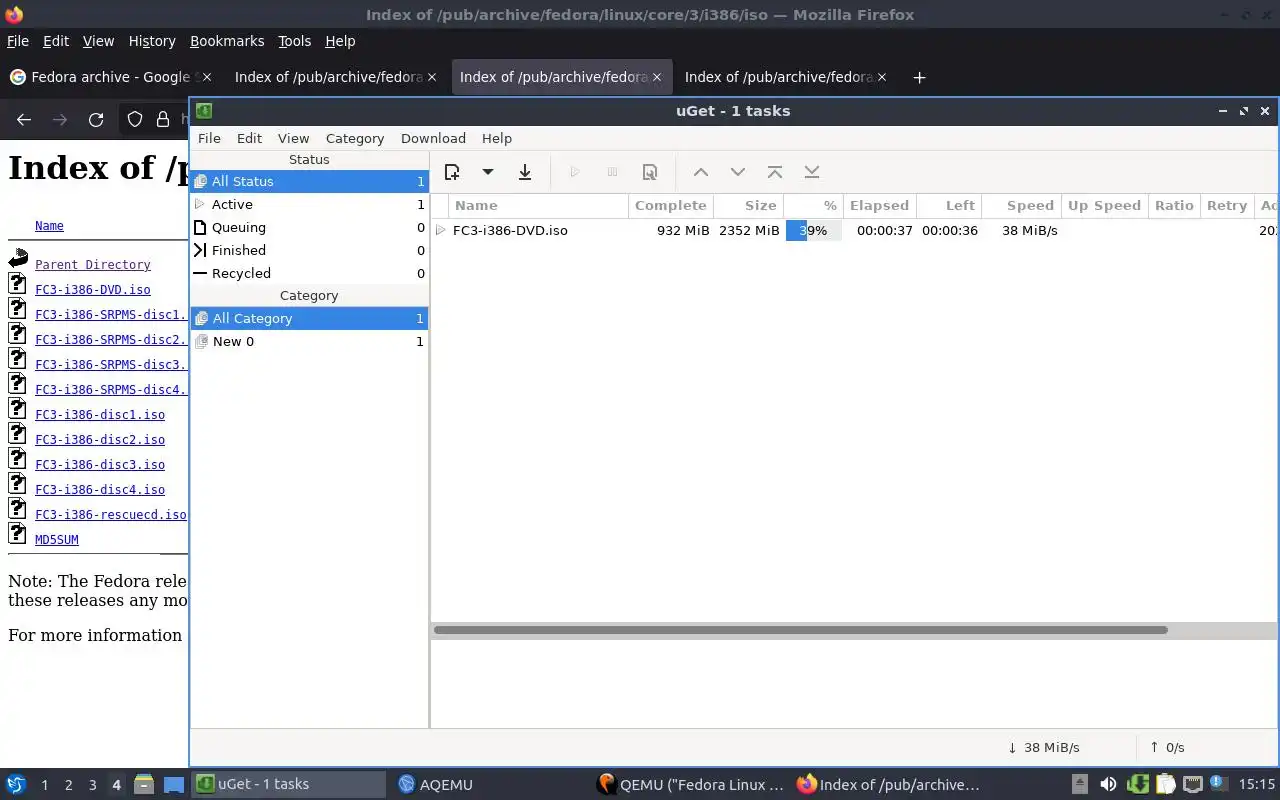This screenshot has height=800, width=1280.
Task: Click the Firefox Reload button
Action: 96,120
